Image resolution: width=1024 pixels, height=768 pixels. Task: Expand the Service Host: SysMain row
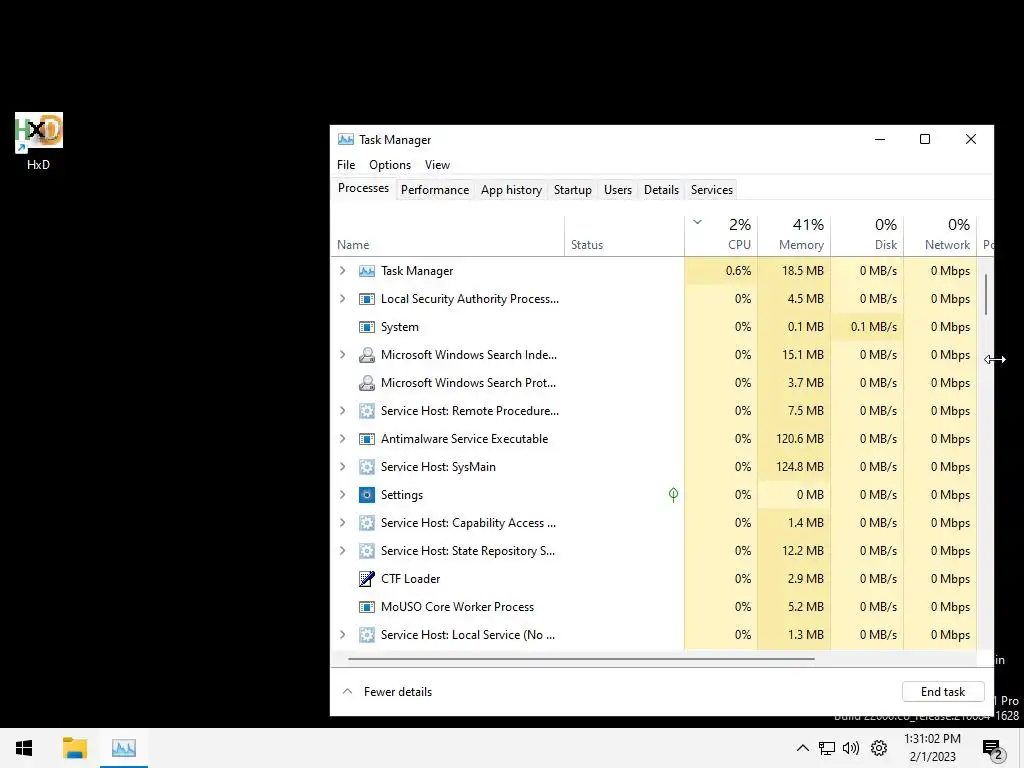coord(343,467)
